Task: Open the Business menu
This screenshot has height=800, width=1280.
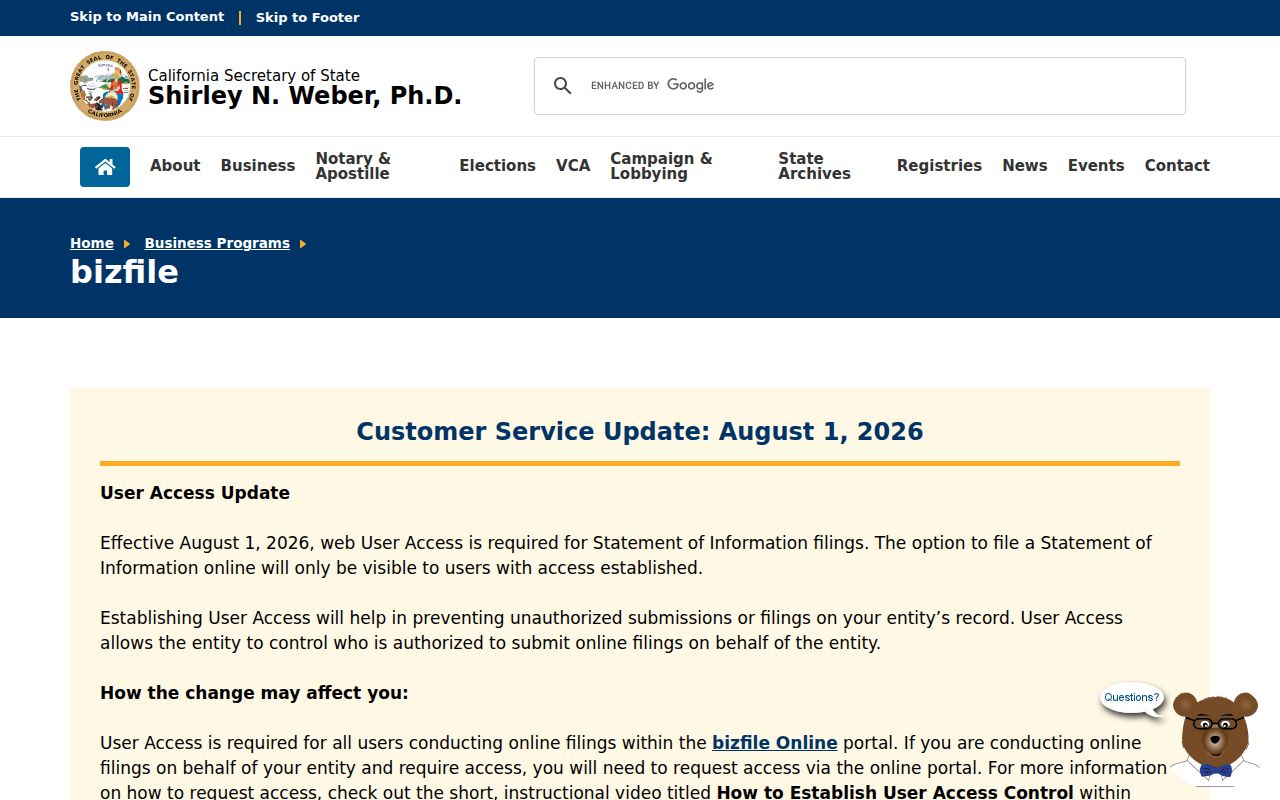Action: click(x=258, y=166)
